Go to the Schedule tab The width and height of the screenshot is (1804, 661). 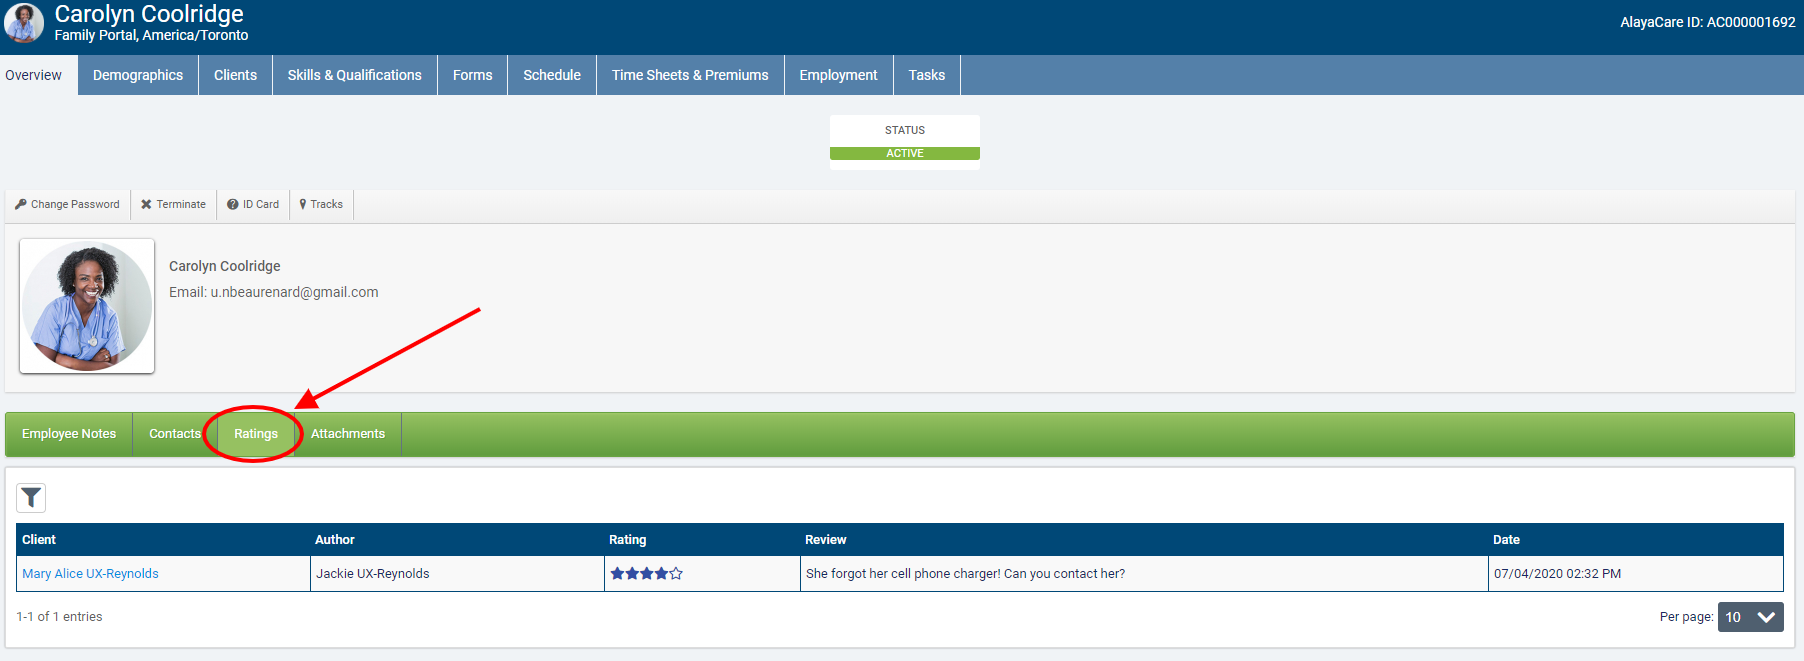pyautogui.click(x=551, y=75)
